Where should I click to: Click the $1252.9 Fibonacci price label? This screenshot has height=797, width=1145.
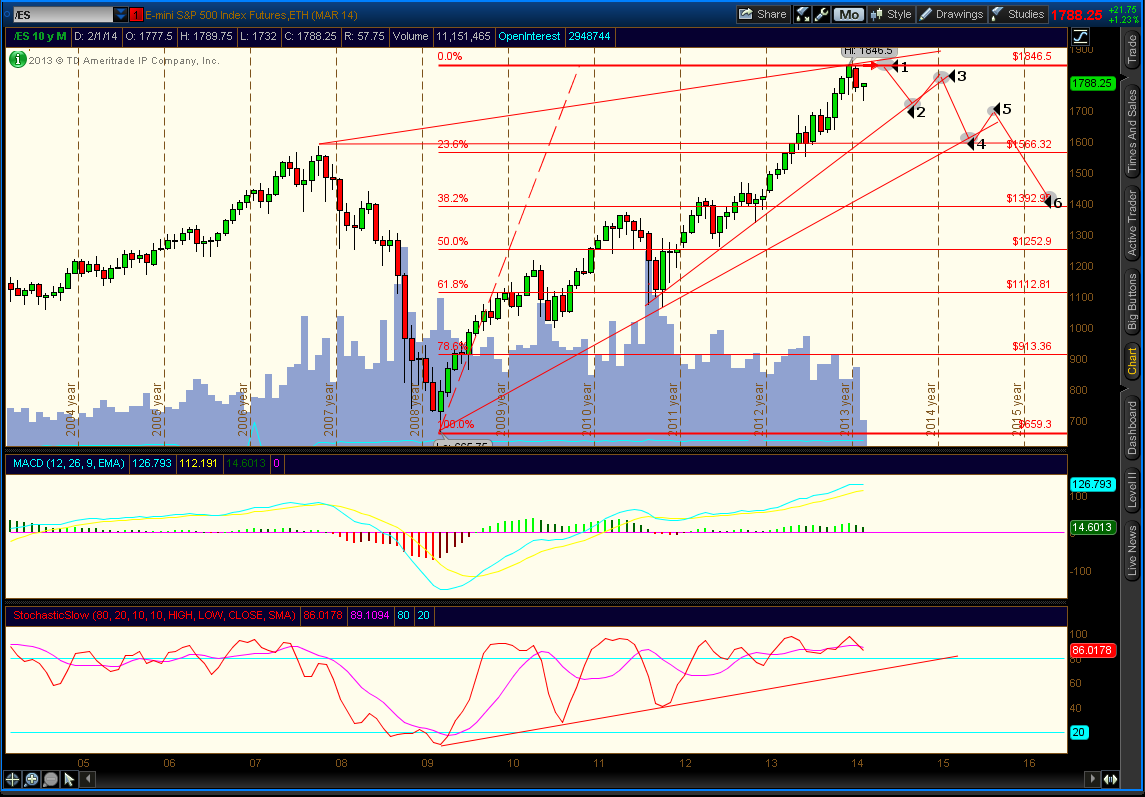point(1032,241)
